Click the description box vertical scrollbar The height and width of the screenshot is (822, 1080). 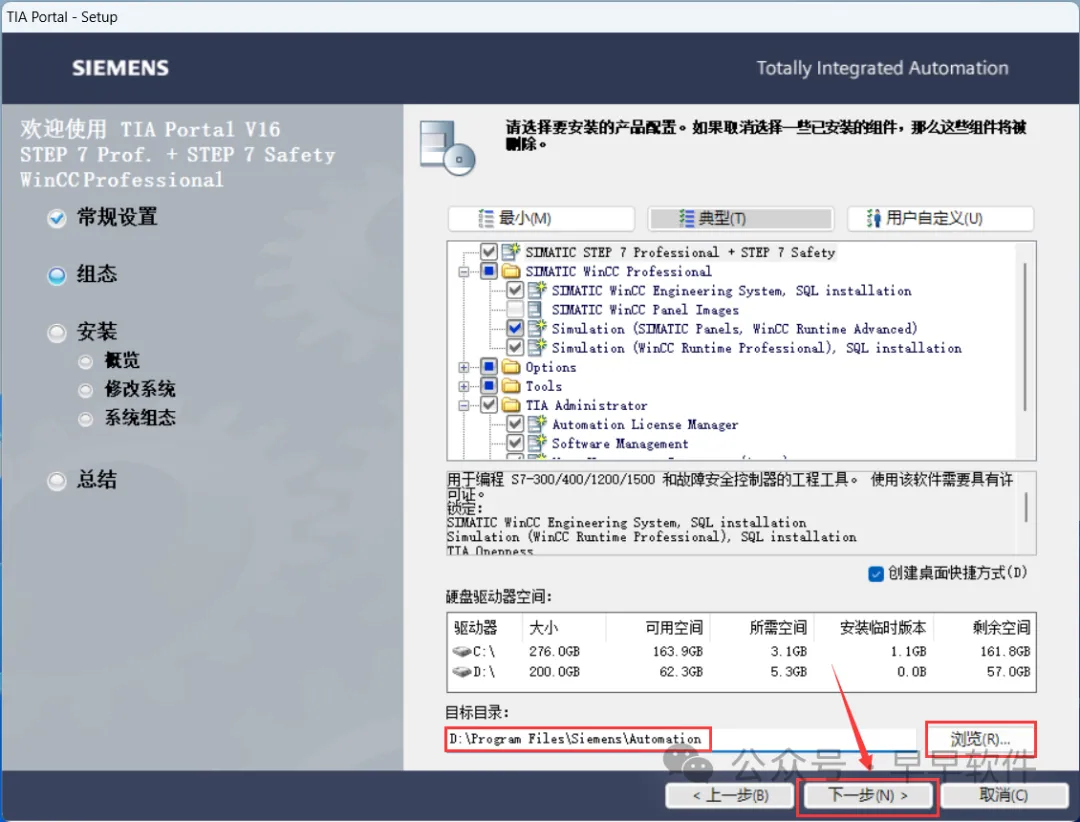click(1025, 508)
